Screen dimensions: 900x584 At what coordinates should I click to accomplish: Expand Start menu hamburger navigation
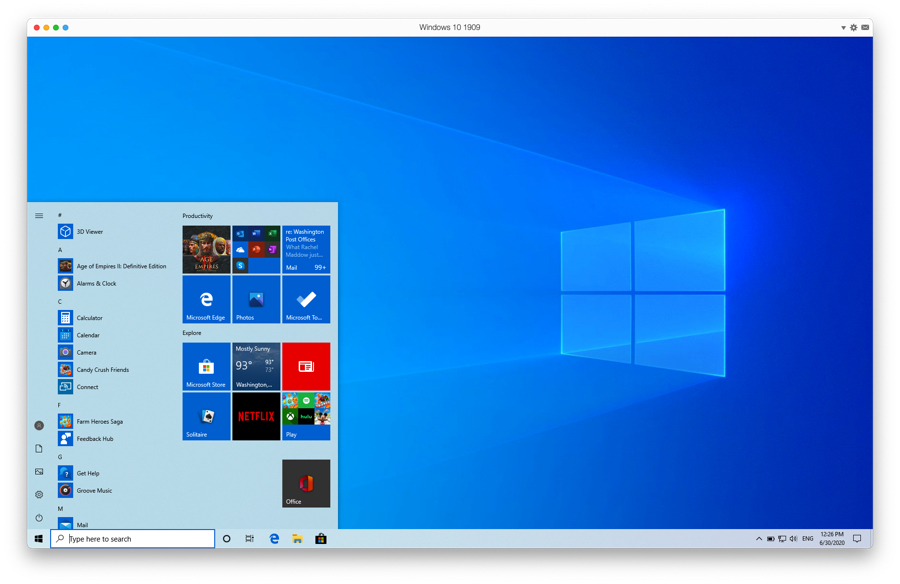39,215
